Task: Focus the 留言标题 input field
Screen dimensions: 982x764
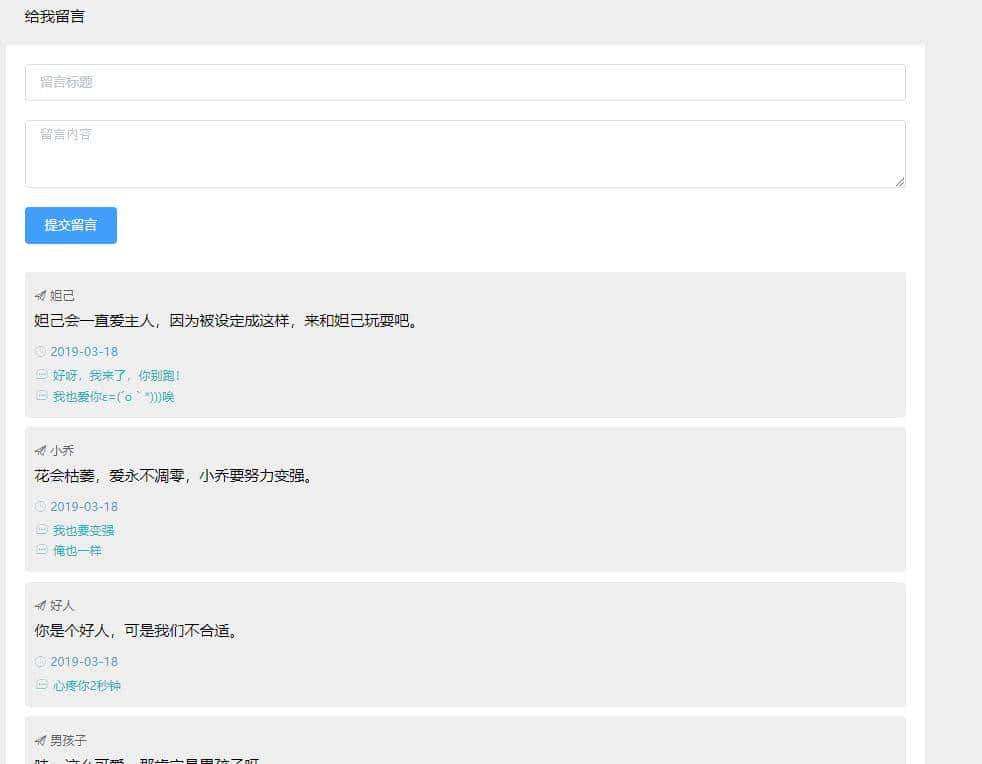Action: 465,83
